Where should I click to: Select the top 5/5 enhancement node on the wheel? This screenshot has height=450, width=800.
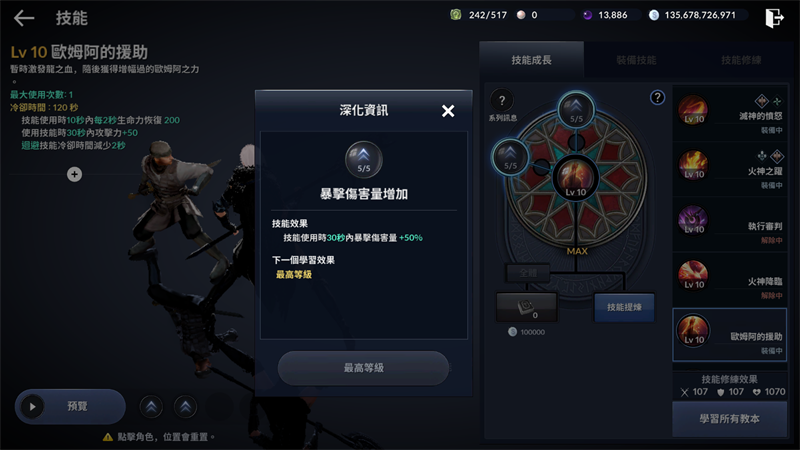coord(576,109)
